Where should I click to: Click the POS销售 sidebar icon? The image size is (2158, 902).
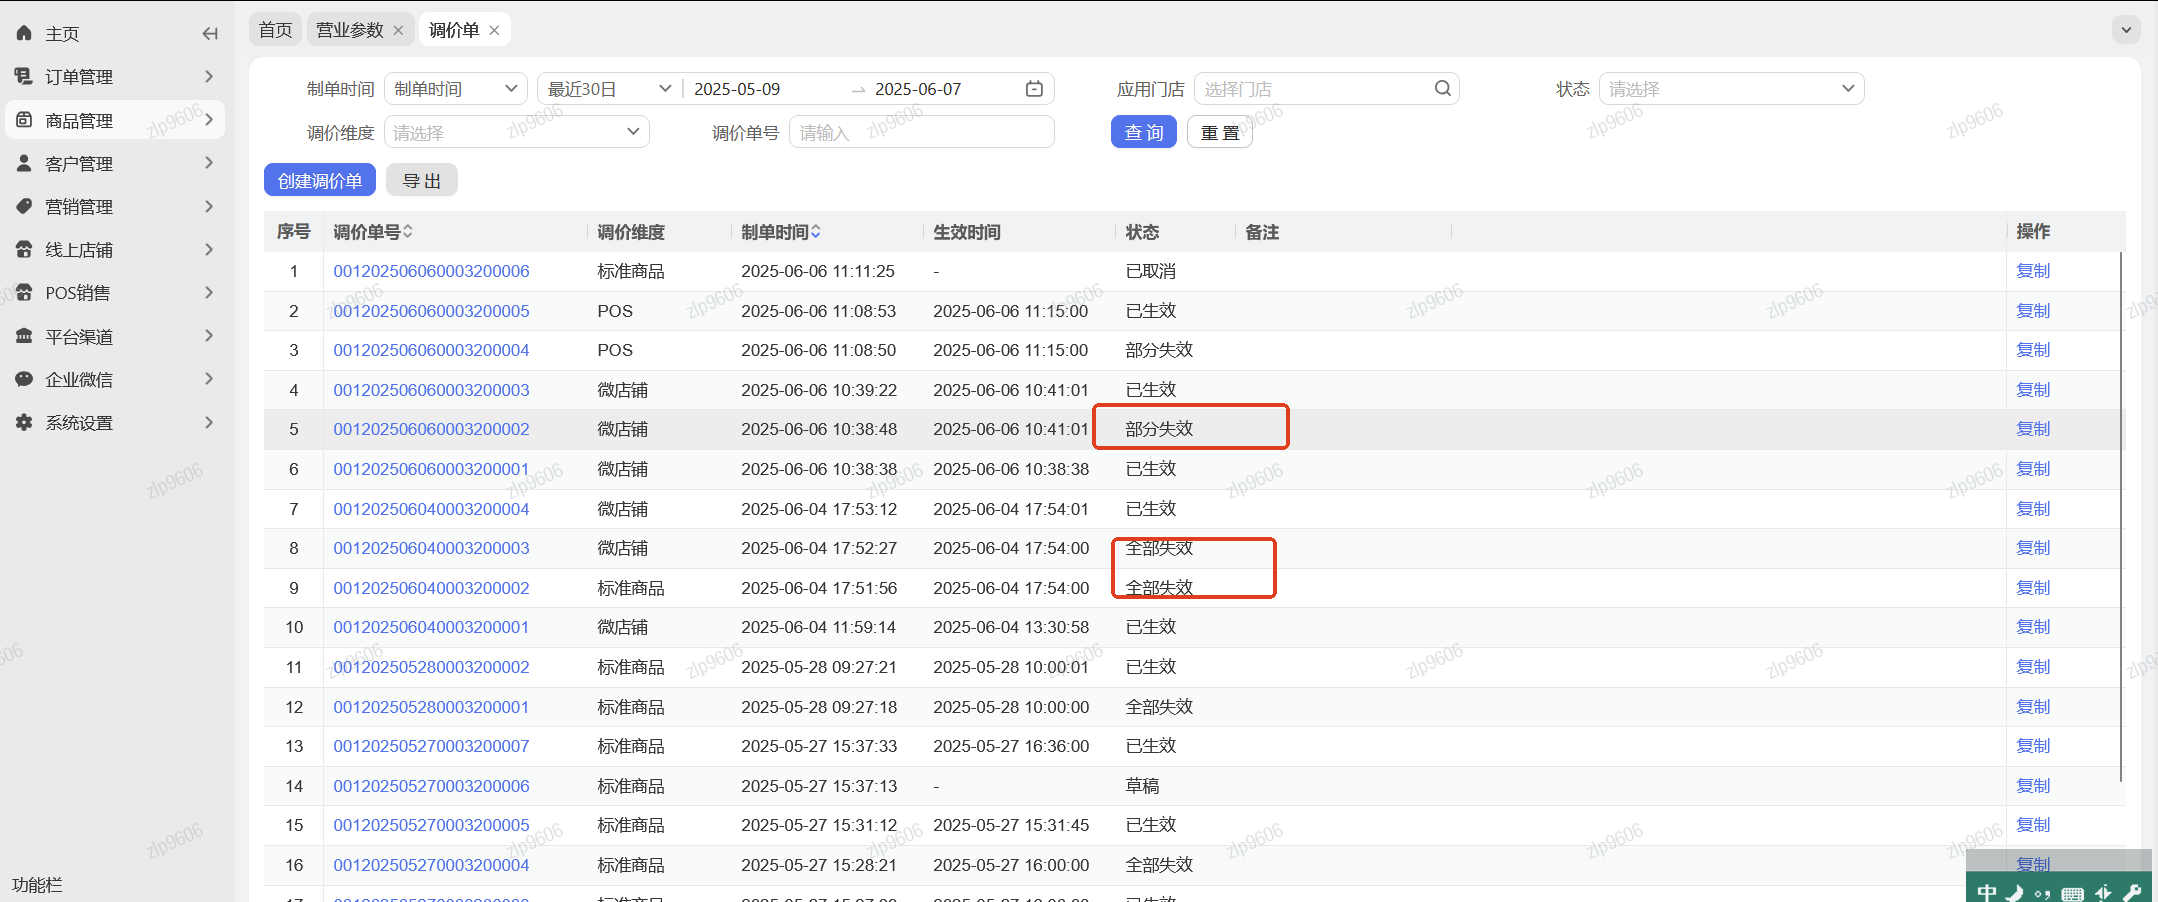24,292
